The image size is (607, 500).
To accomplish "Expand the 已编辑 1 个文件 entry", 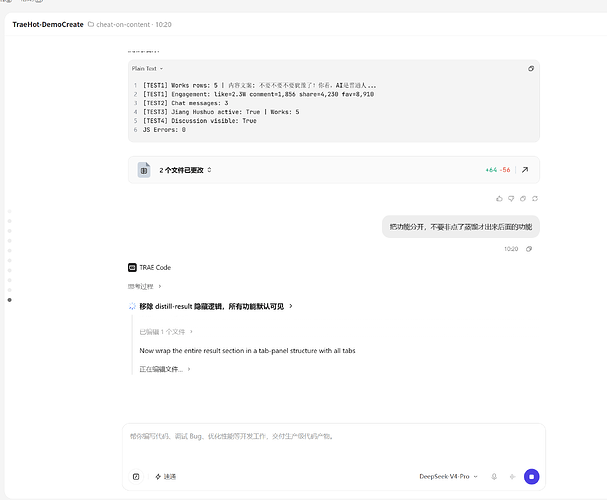I will 166,332.
